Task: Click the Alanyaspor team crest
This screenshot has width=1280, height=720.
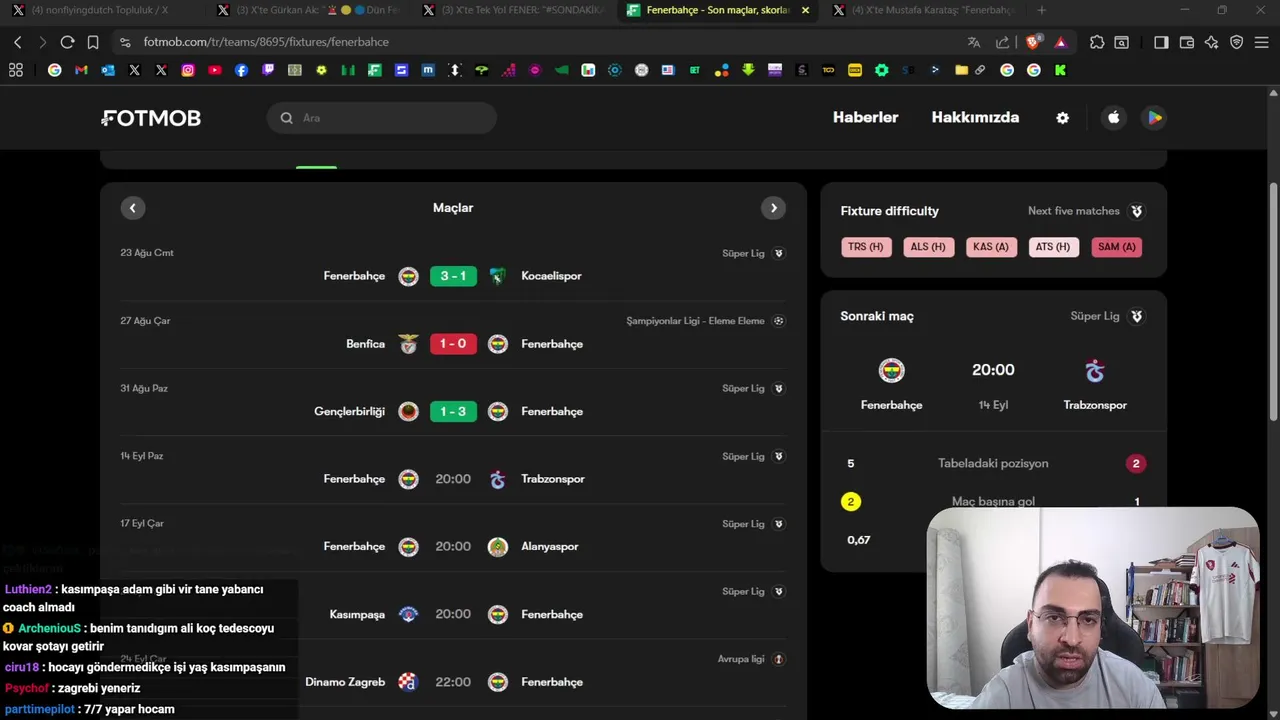Action: pos(497,546)
